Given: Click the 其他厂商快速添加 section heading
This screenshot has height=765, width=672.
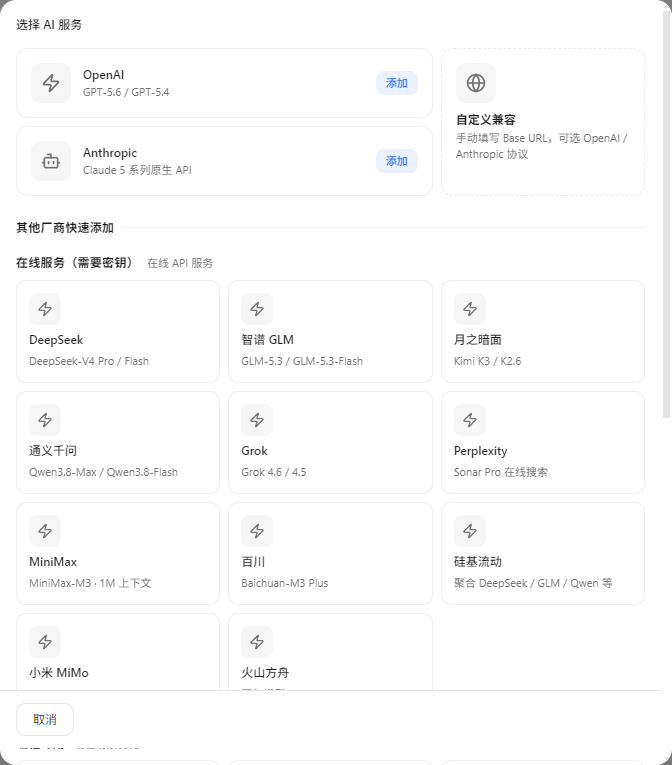Looking at the screenshot, I should point(65,228).
